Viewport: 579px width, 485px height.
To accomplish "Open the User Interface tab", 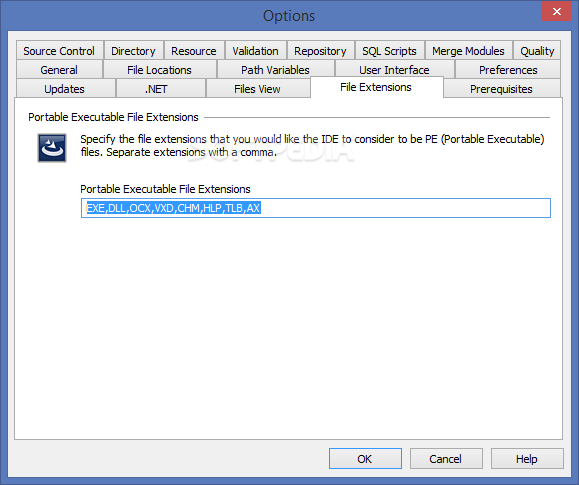I will coord(394,70).
